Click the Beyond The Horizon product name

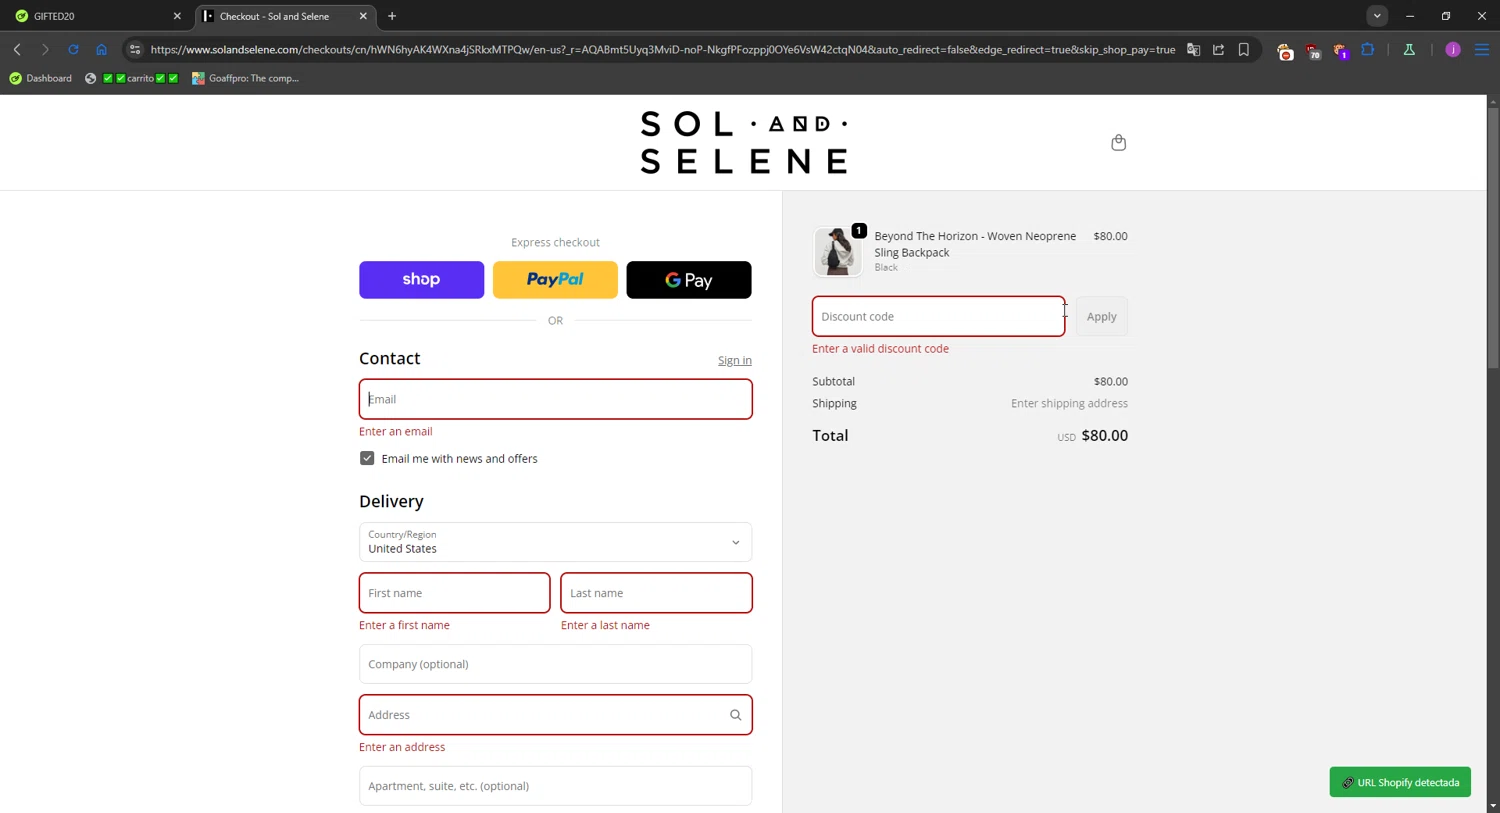click(975, 244)
